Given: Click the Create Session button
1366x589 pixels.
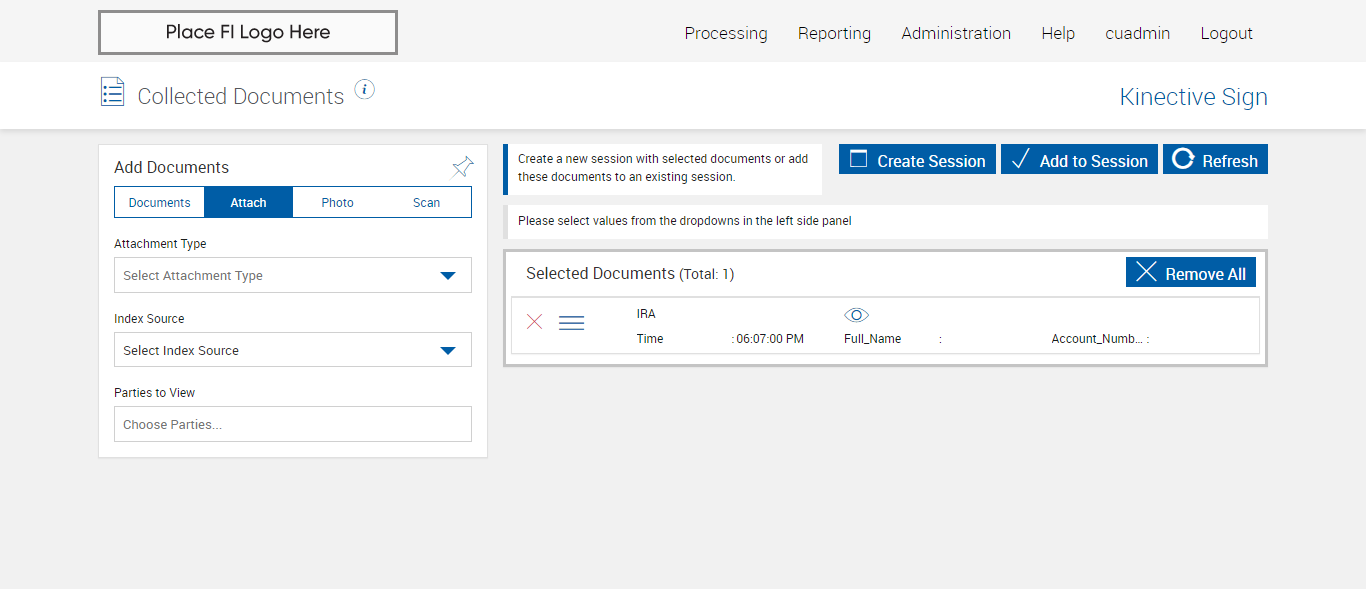Looking at the screenshot, I should (917, 160).
